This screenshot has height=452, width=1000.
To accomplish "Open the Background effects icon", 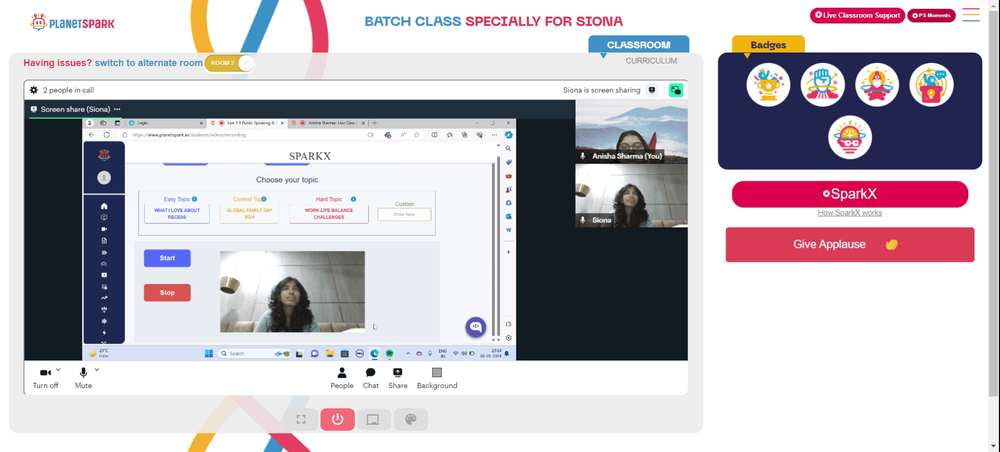I will pyautogui.click(x=437, y=373).
